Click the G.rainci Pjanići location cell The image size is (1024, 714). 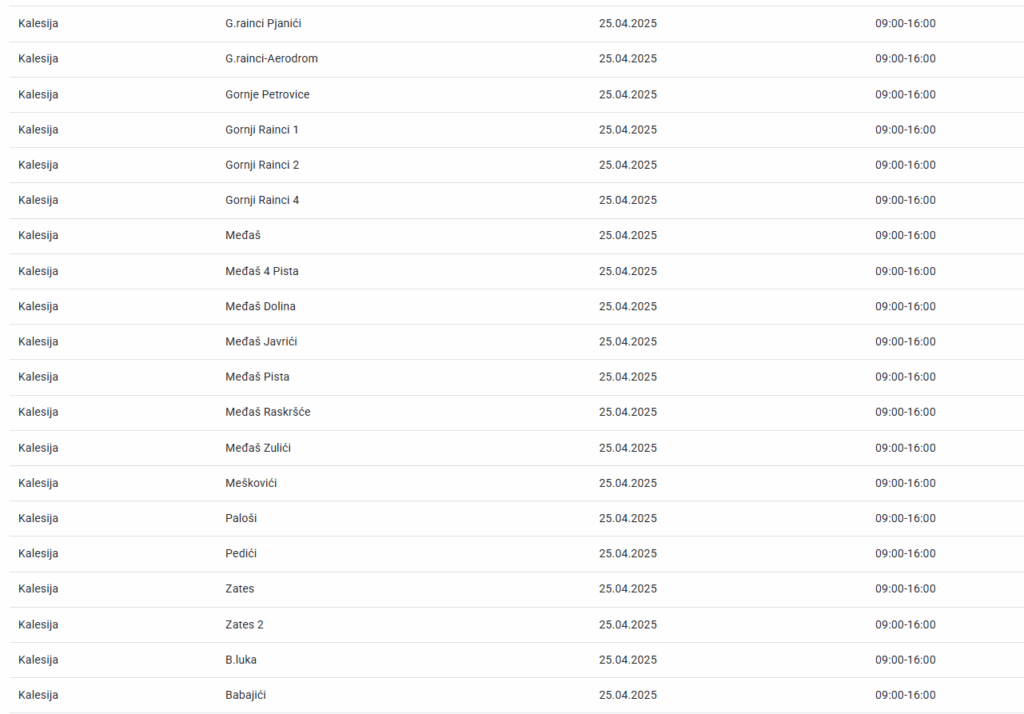tap(263, 23)
